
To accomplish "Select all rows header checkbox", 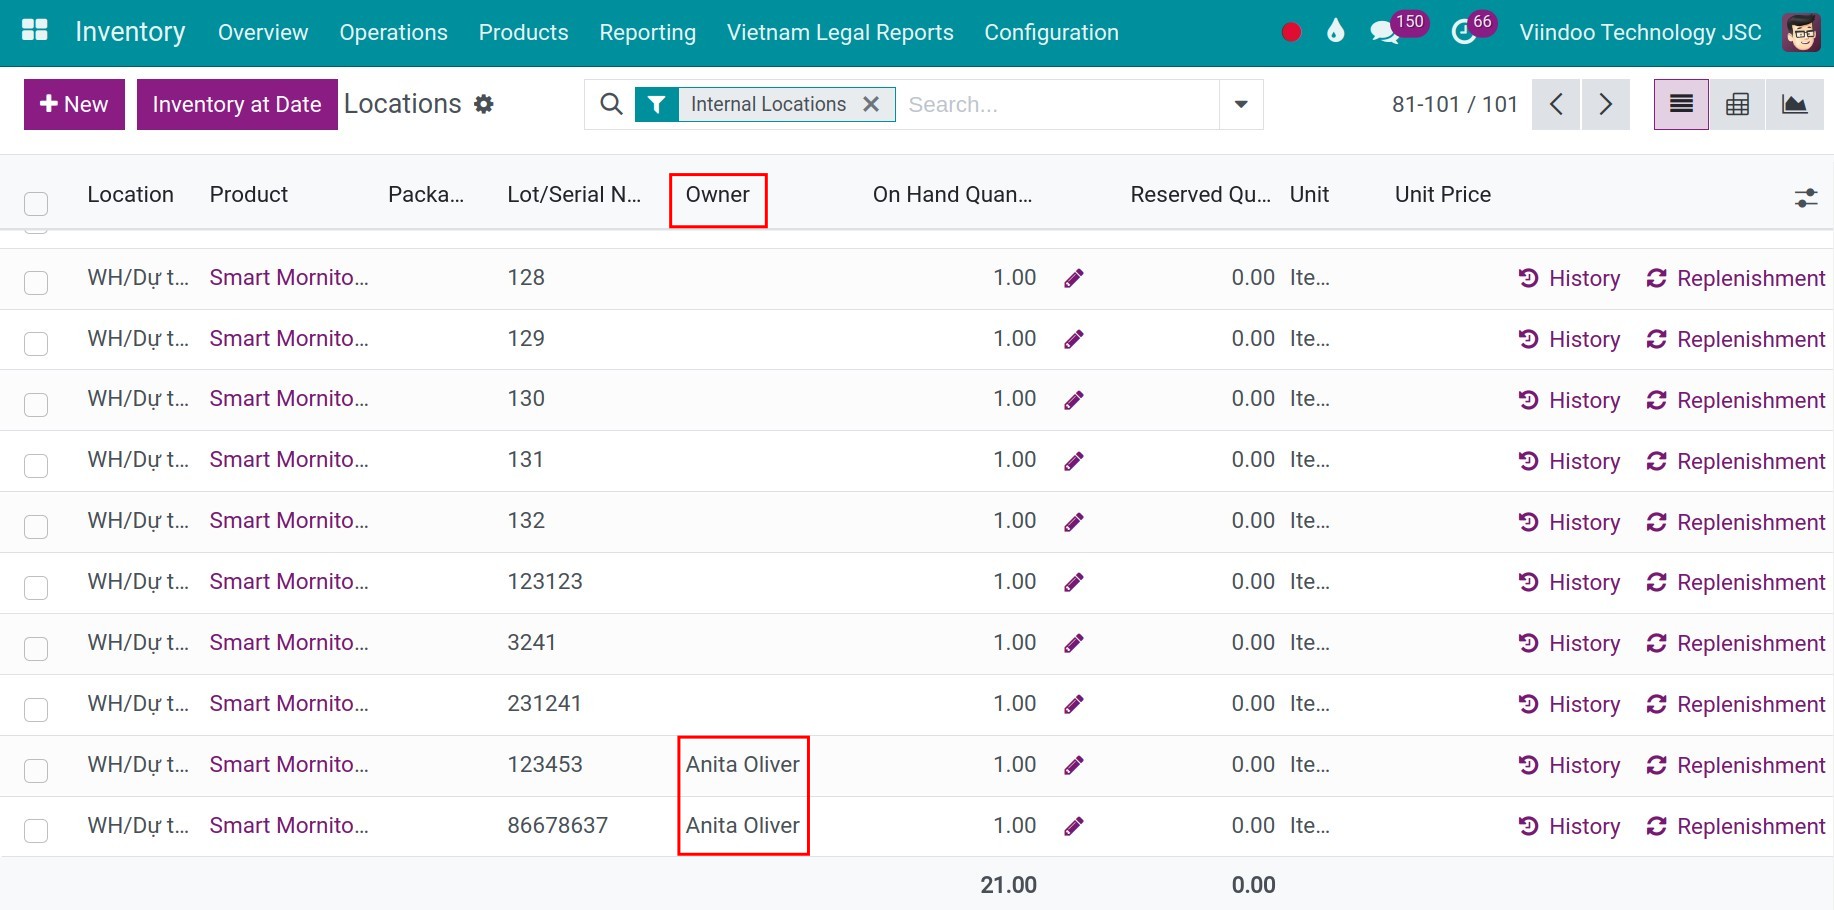I will (x=36, y=204).
